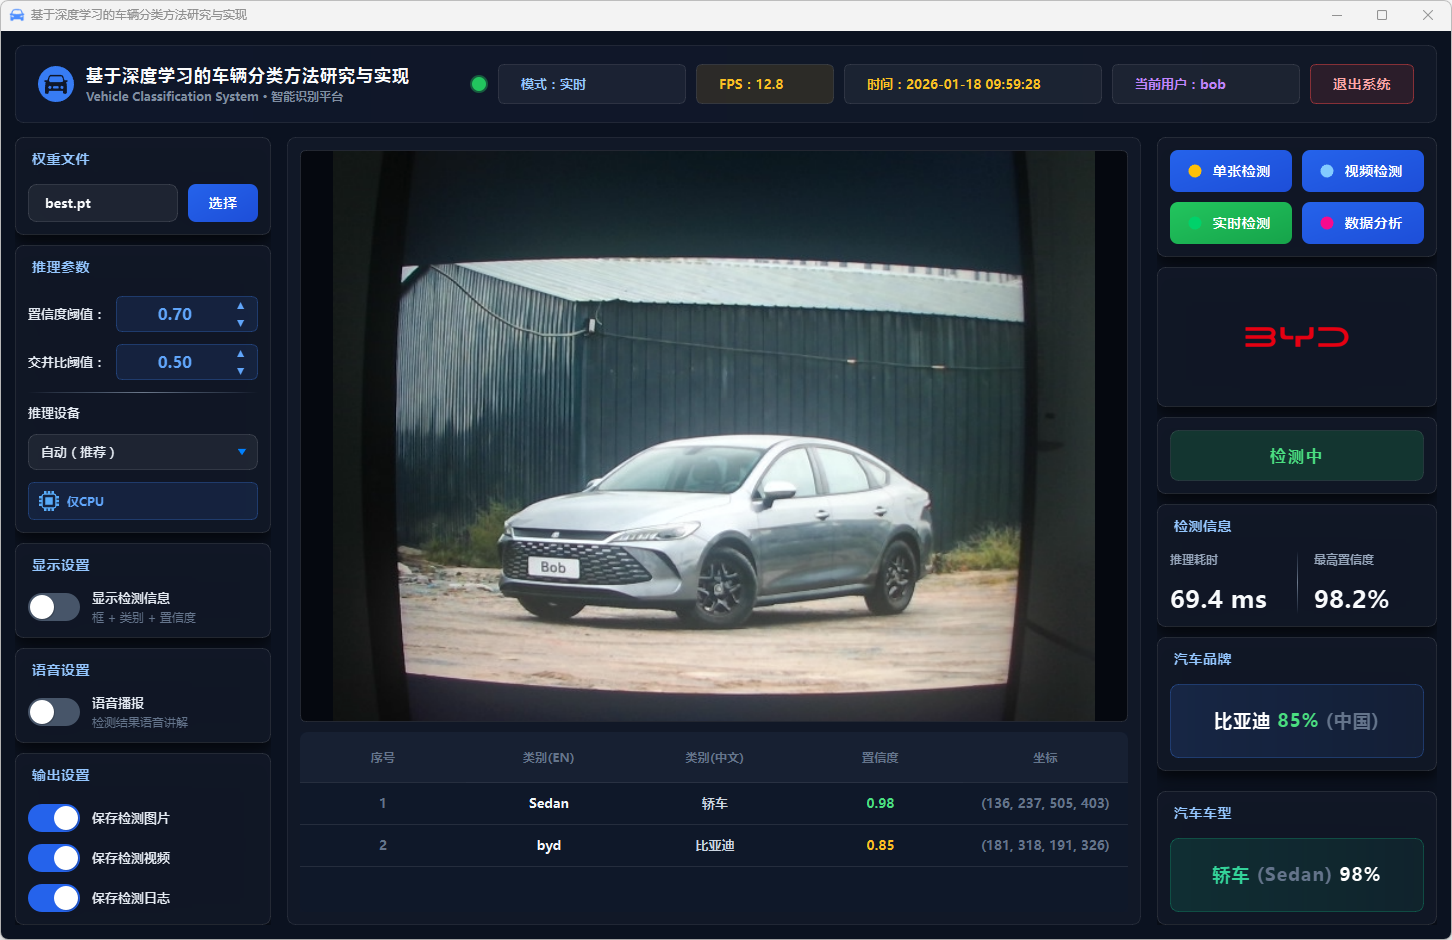The width and height of the screenshot is (1452, 940).
Task: Switch to 实时检测 mode
Action: coord(1231,223)
